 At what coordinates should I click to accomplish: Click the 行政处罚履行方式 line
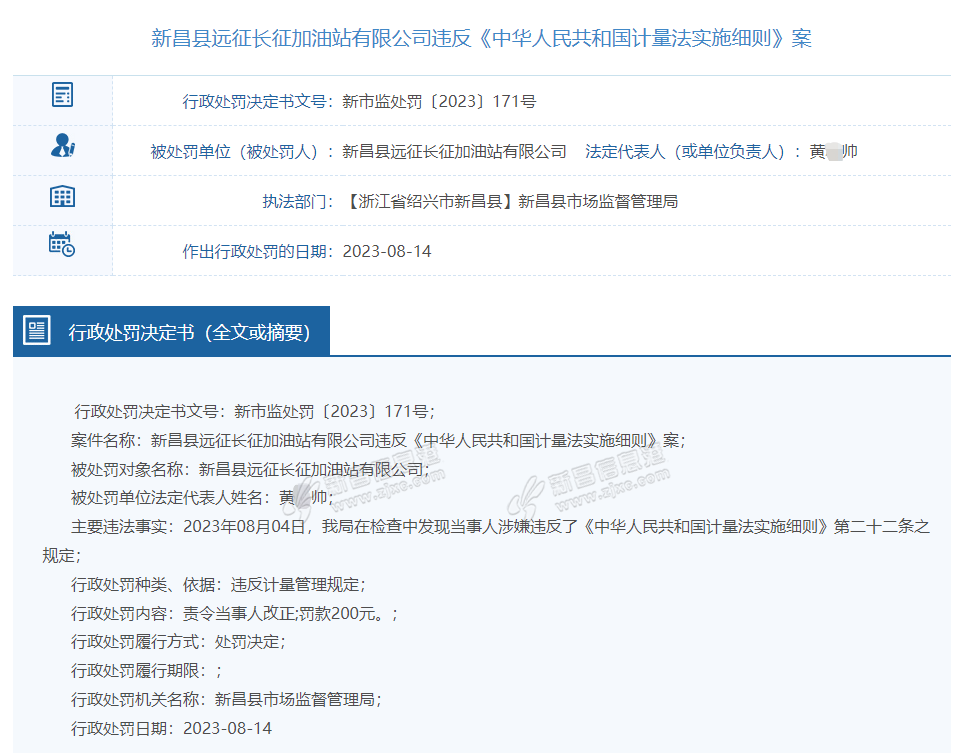tap(178, 642)
